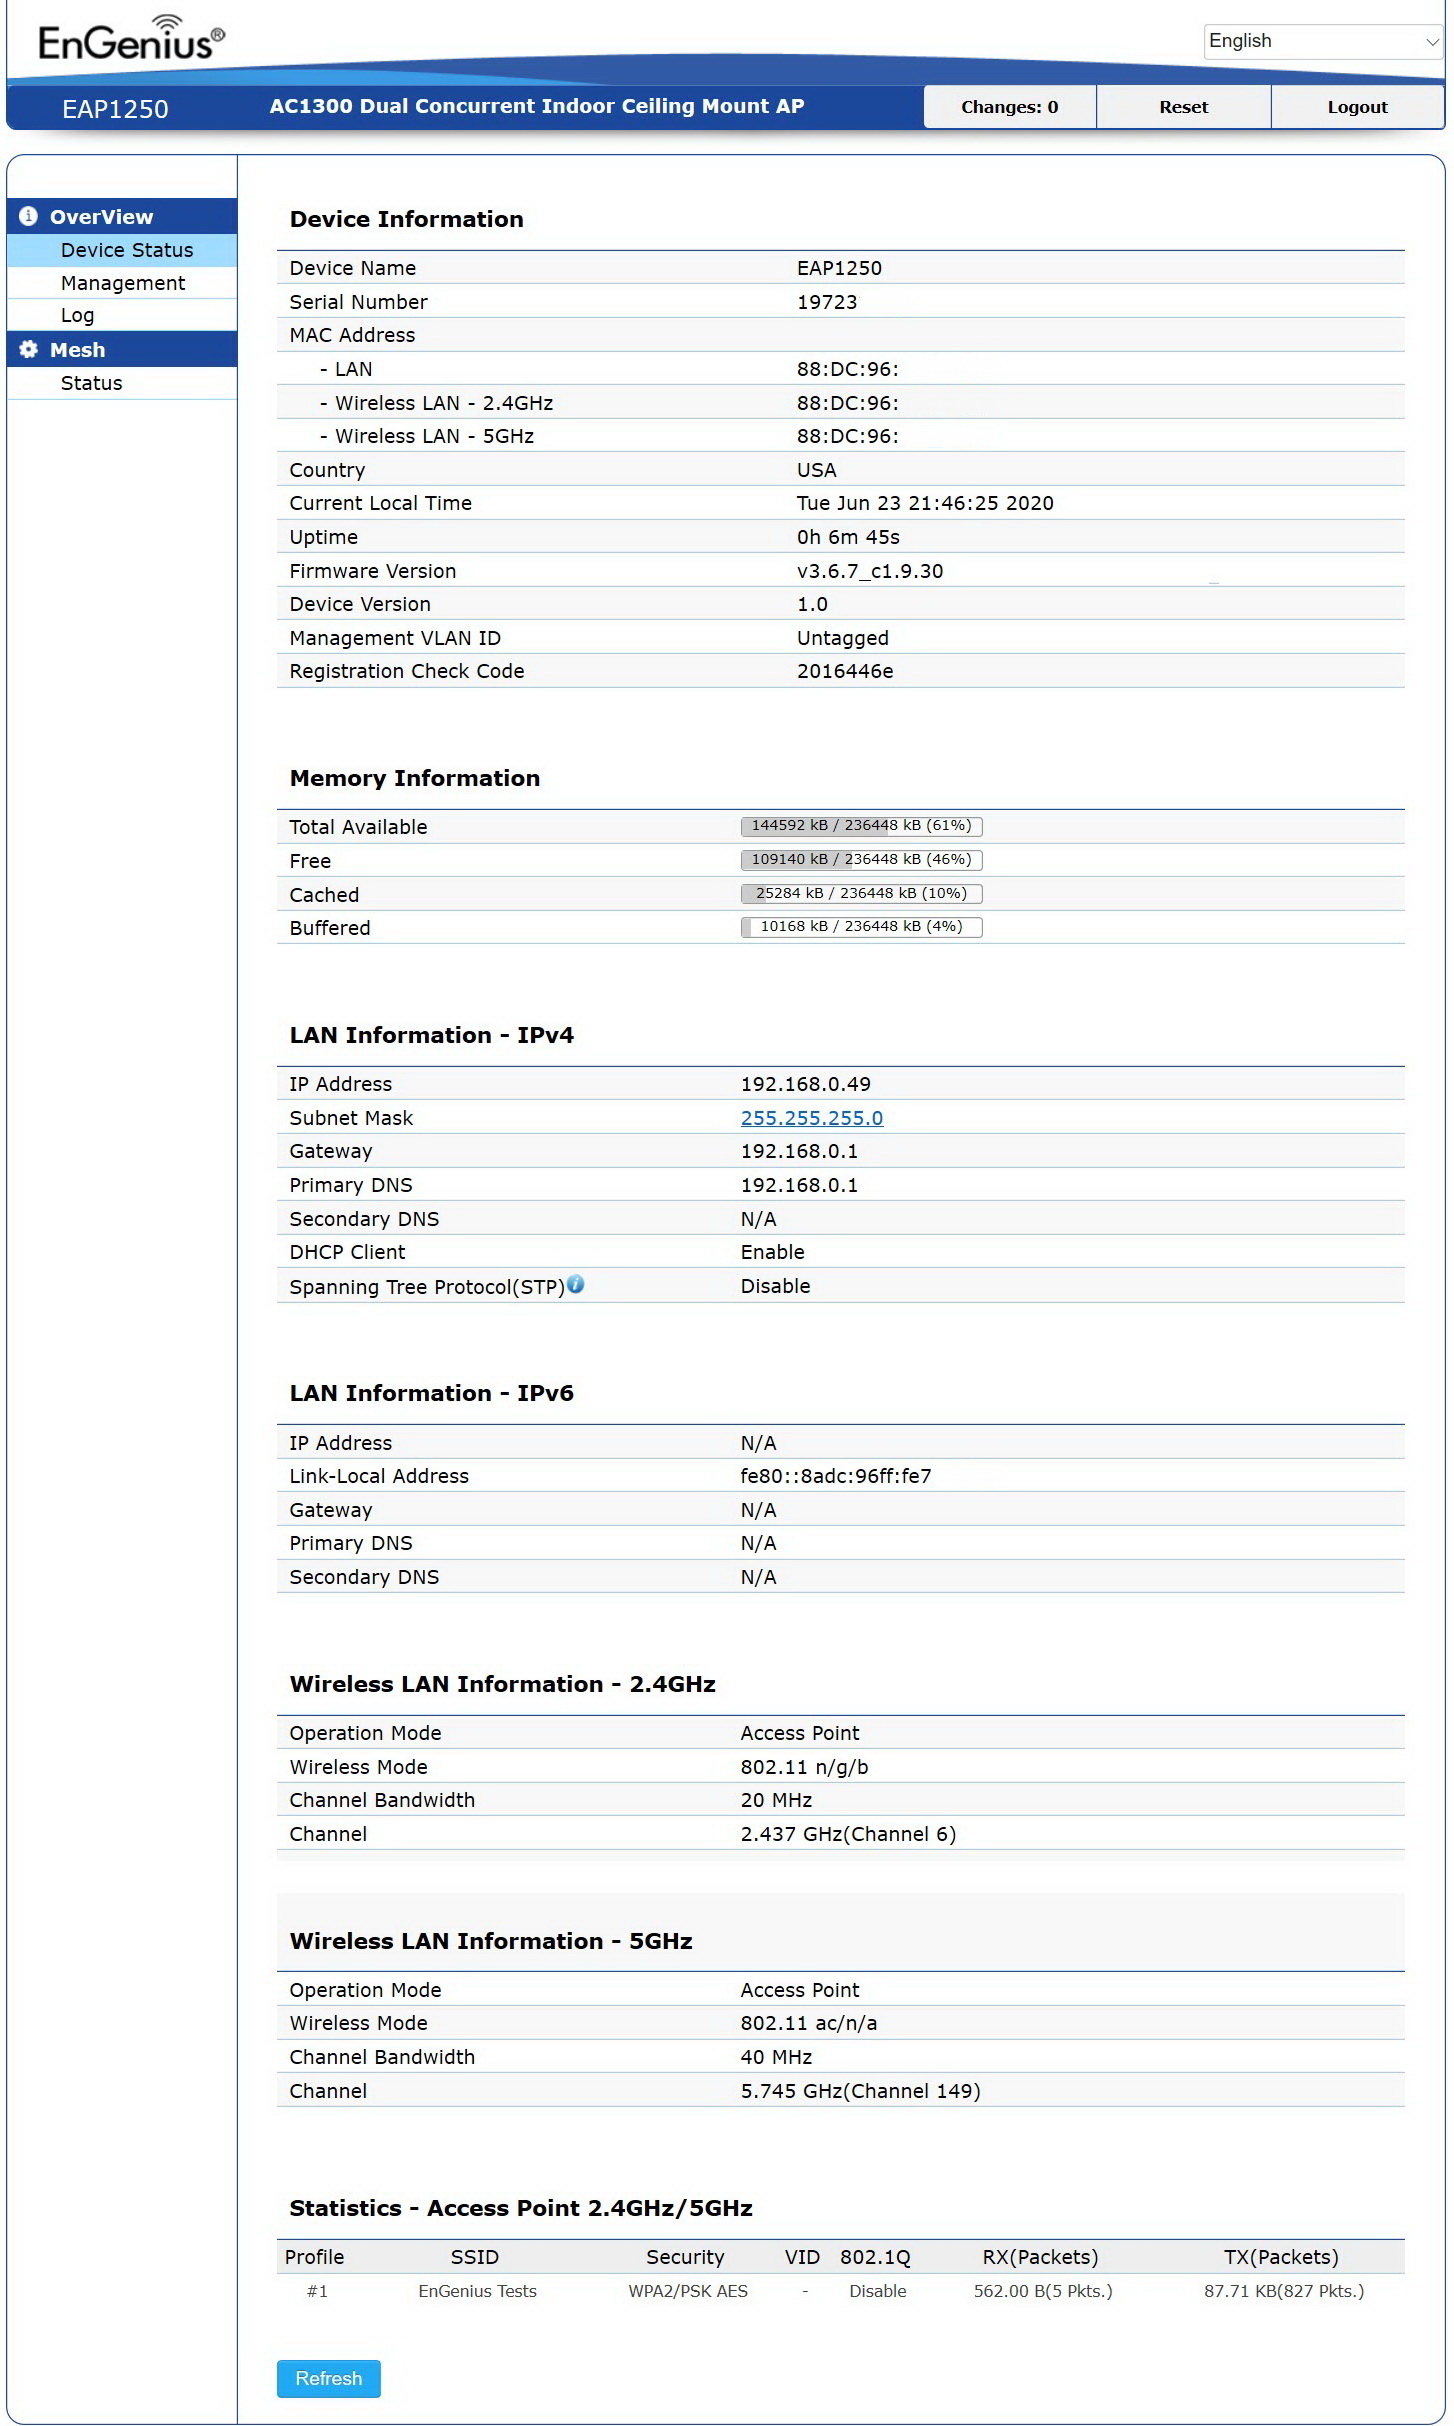Click the SSID column header

click(474, 2257)
